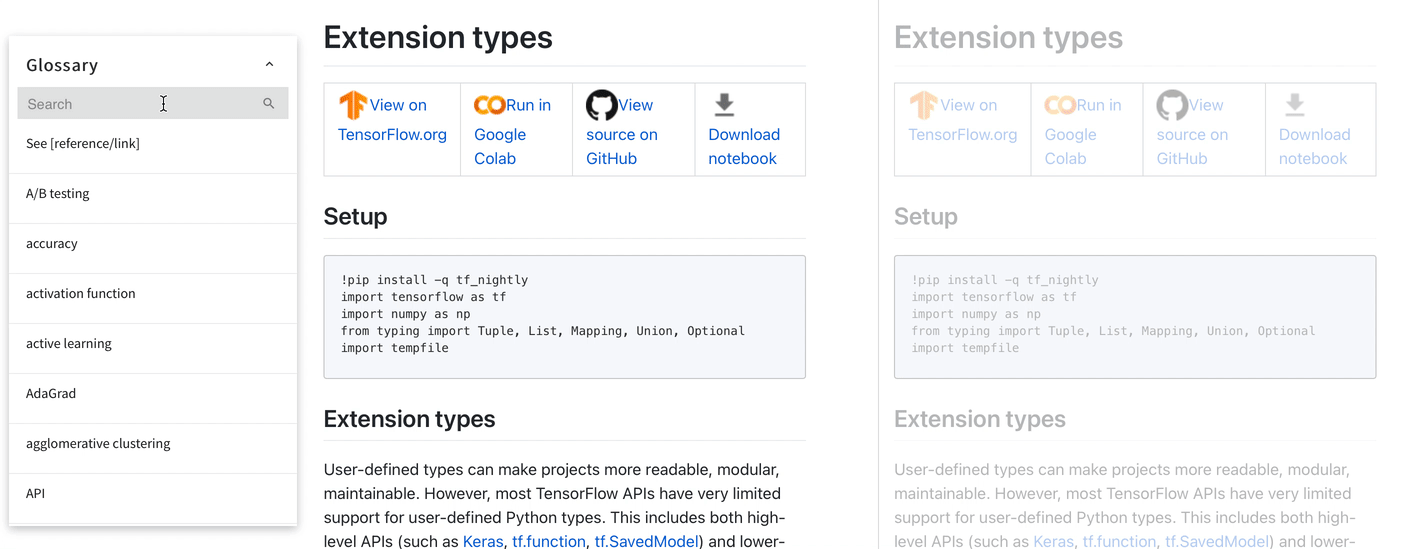Click the download arrow icon in left page
Image resolution: width=1413 pixels, height=549 pixels.
[725, 104]
